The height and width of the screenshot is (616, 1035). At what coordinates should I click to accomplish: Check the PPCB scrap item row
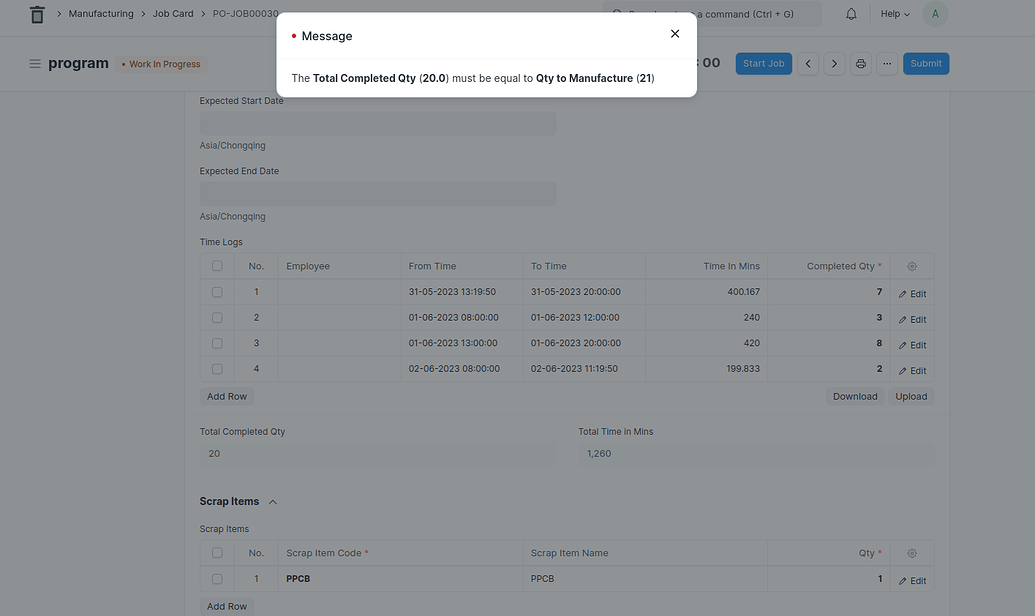pyautogui.click(x=217, y=578)
